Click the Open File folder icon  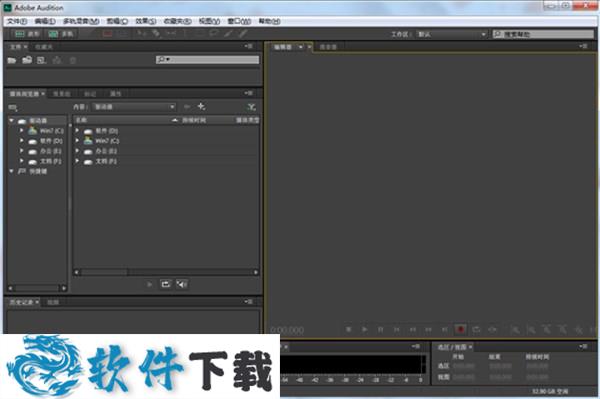[x=11, y=60]
